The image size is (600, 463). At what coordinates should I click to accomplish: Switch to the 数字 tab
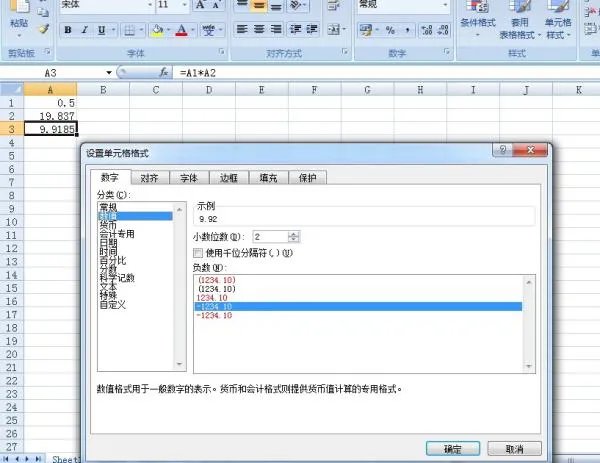point(110,178)
